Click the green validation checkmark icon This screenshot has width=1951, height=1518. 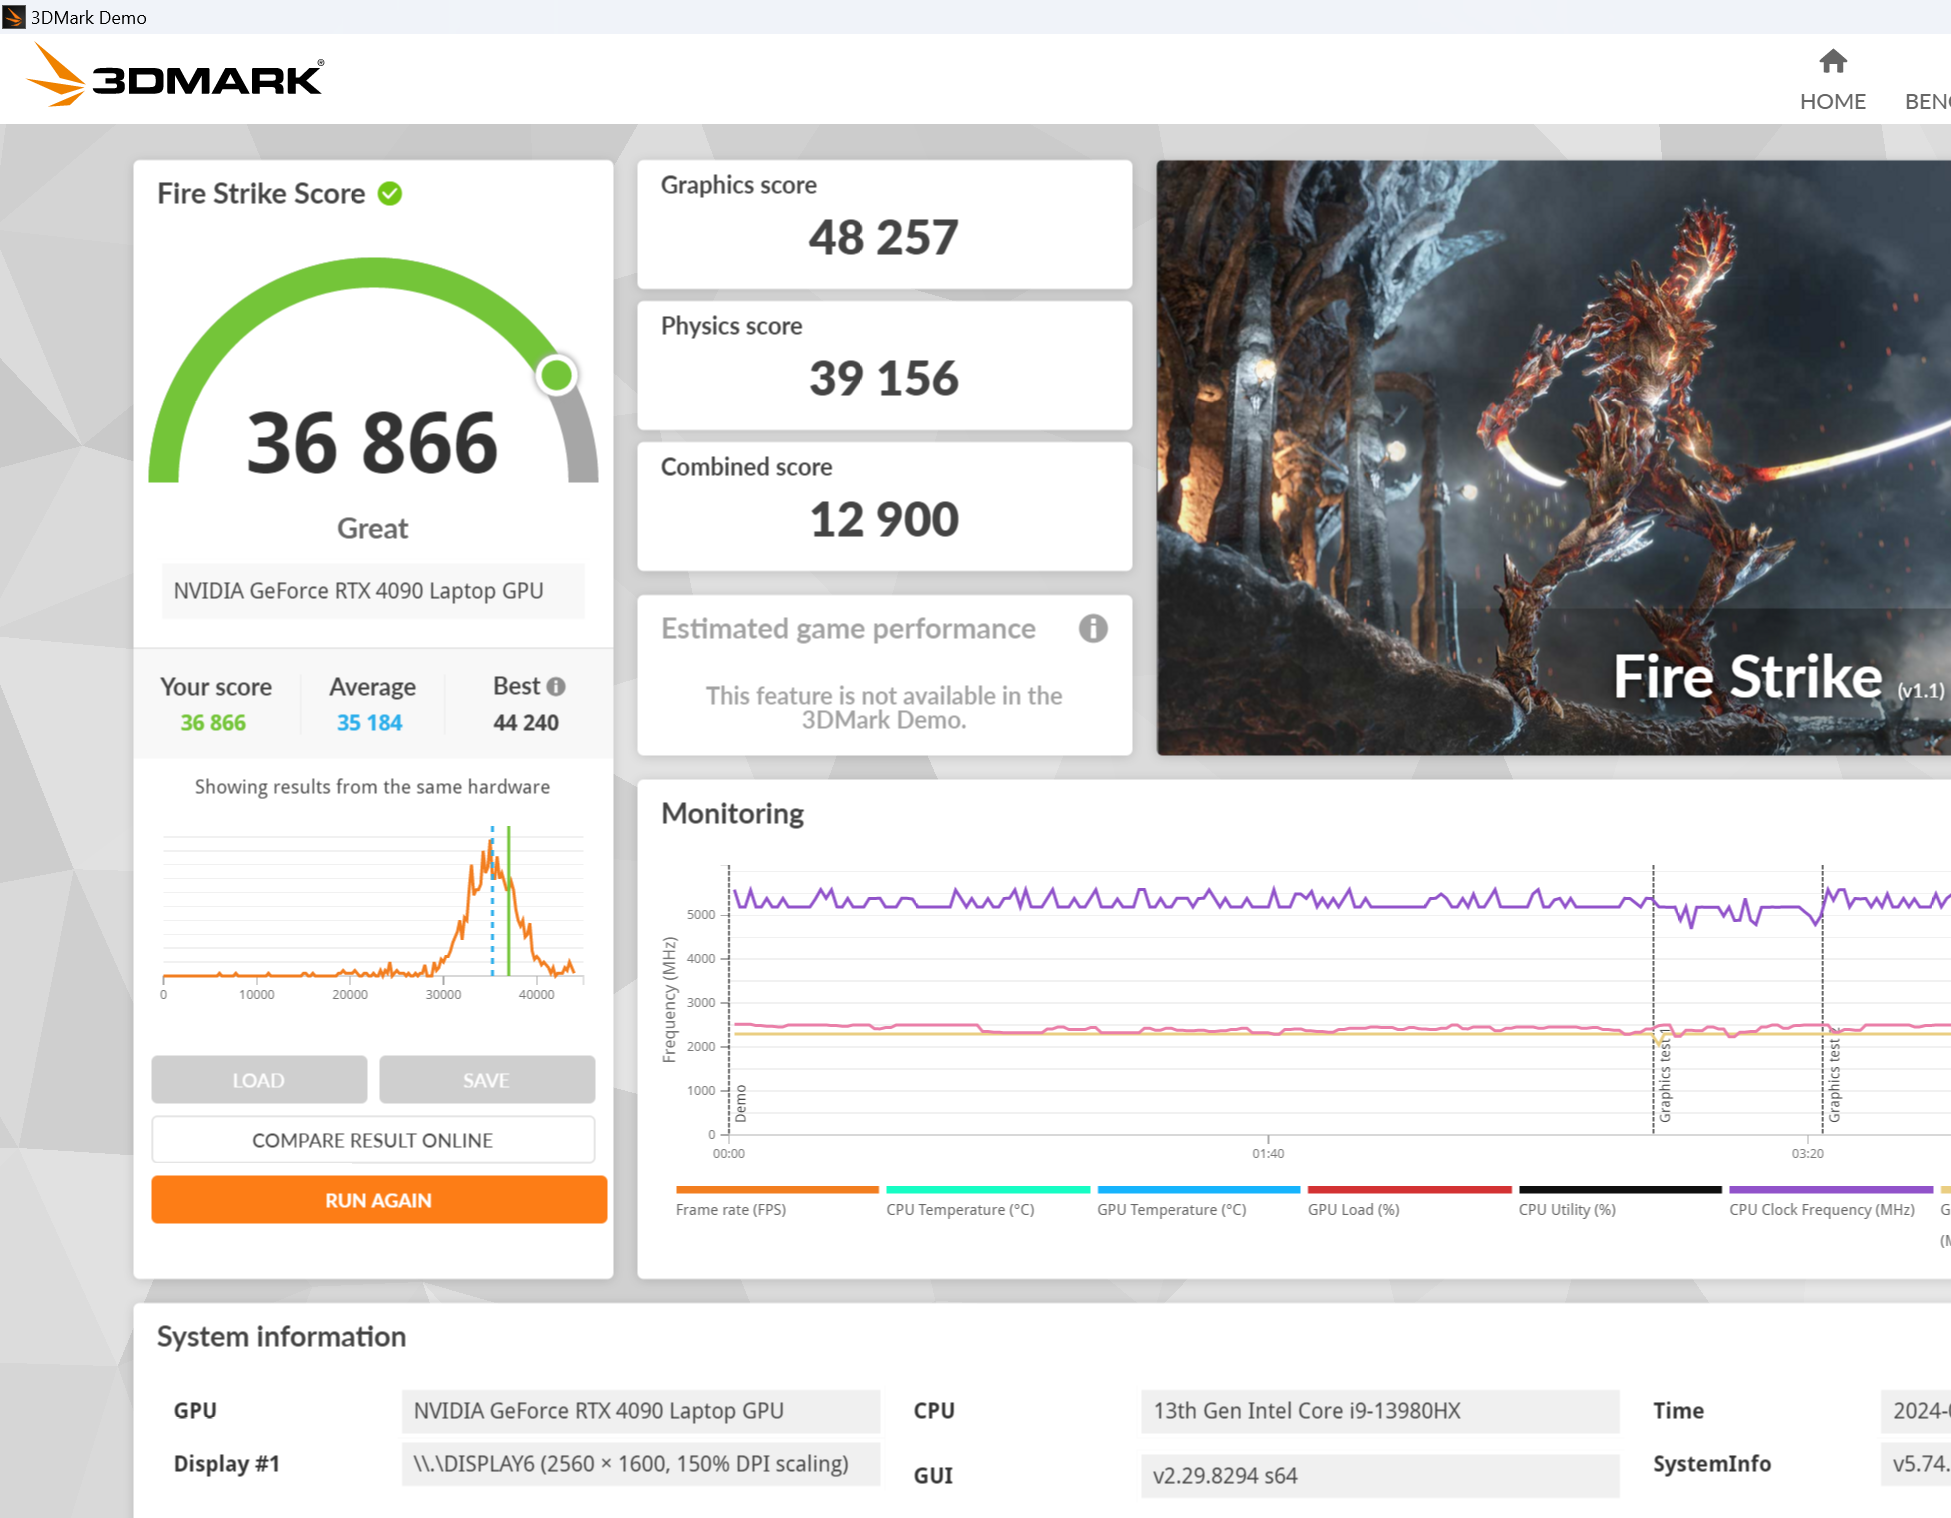[x=390, y=194]
